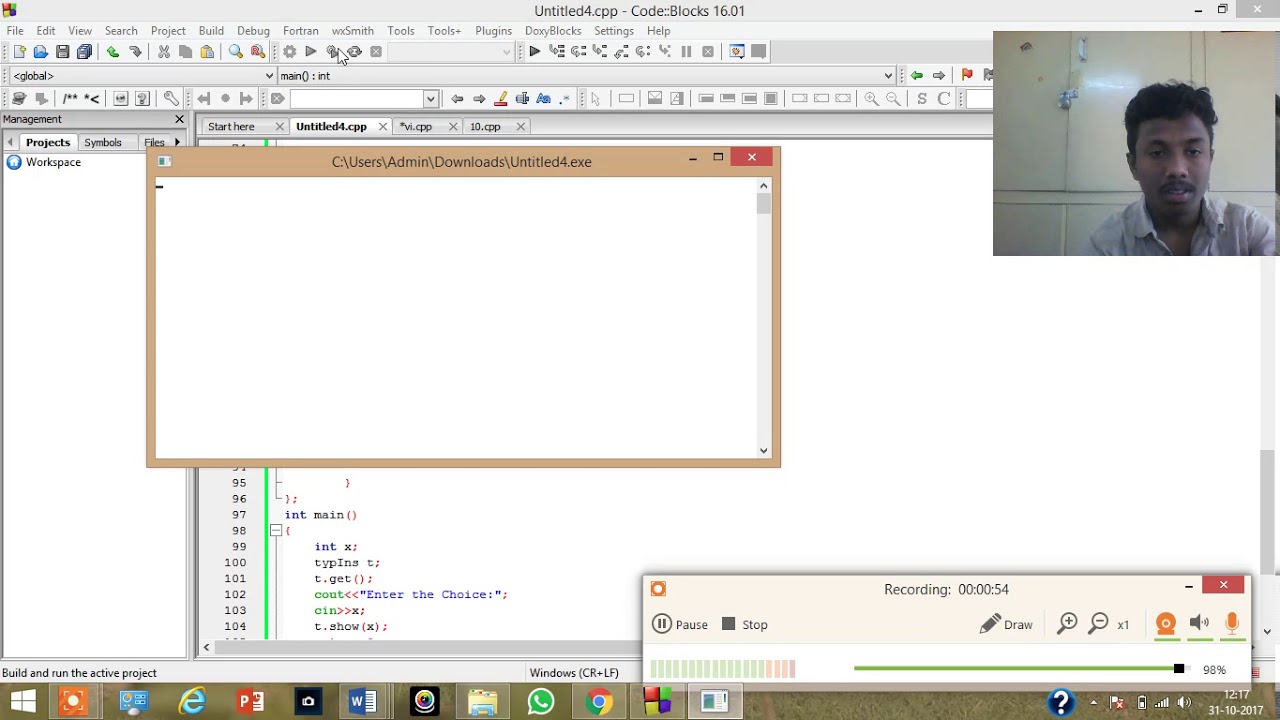Click the Draw button in recorder

coord(1006,624)
